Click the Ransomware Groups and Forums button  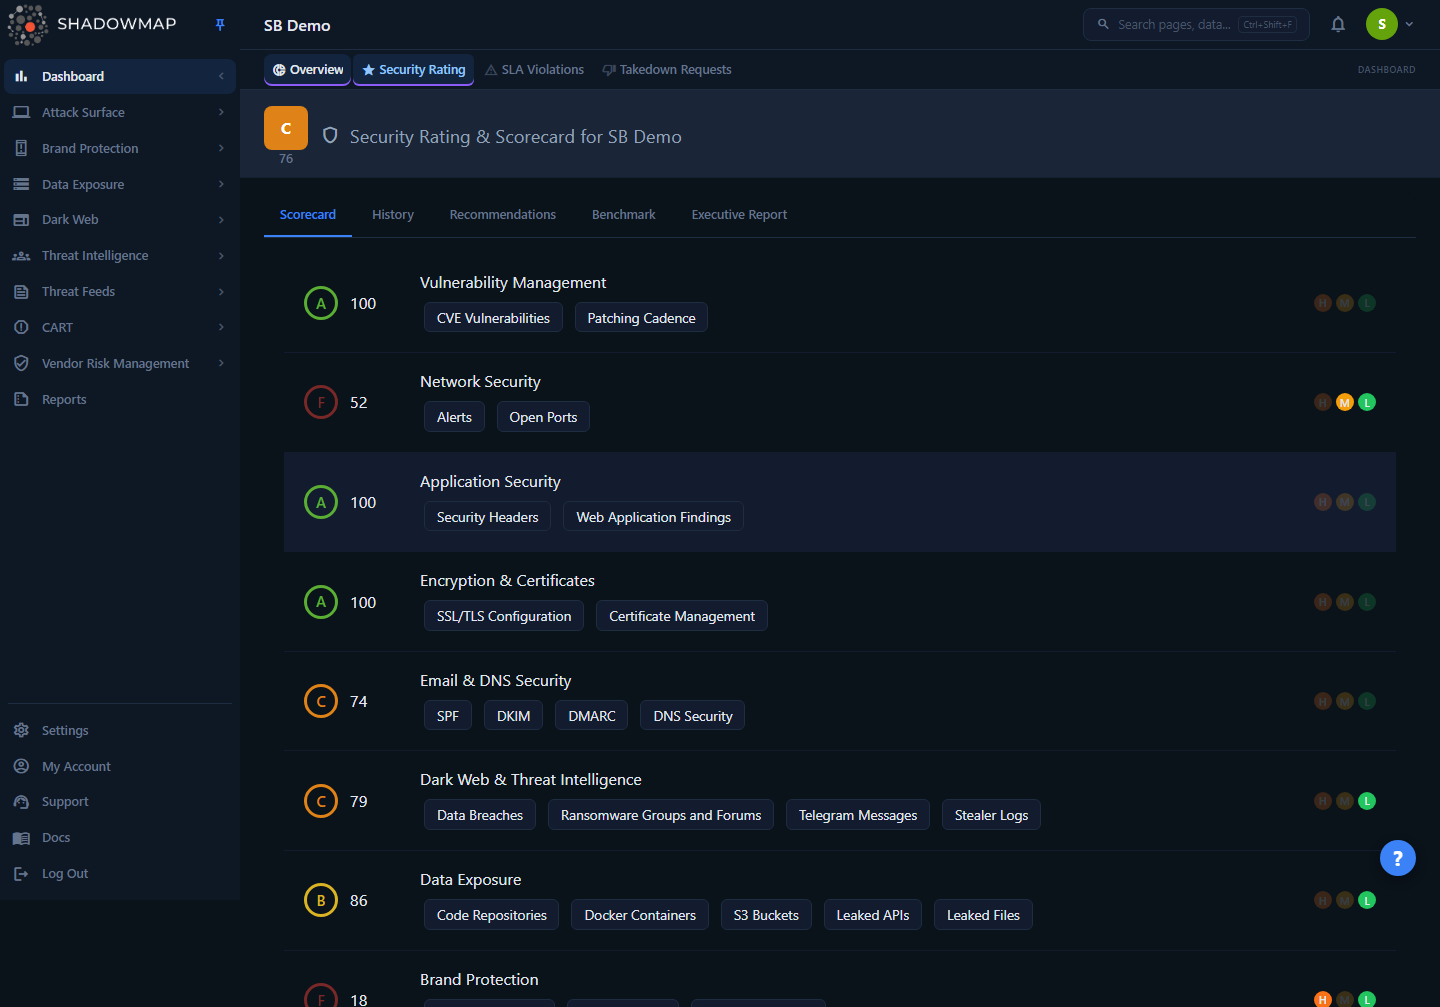tap(661, 815)
